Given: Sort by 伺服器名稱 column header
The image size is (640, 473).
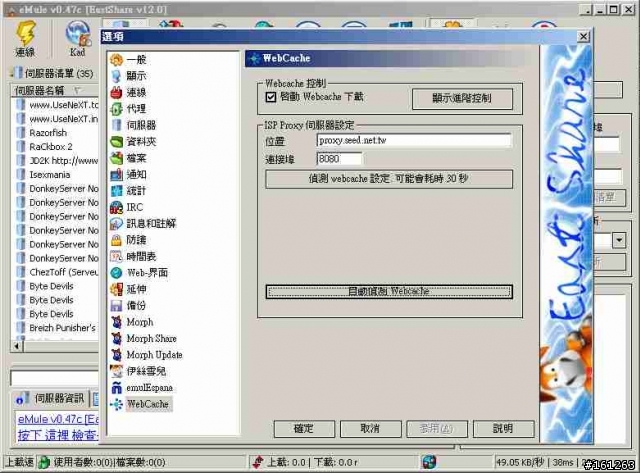Looking at the screenshot, I should click(55, 90).
